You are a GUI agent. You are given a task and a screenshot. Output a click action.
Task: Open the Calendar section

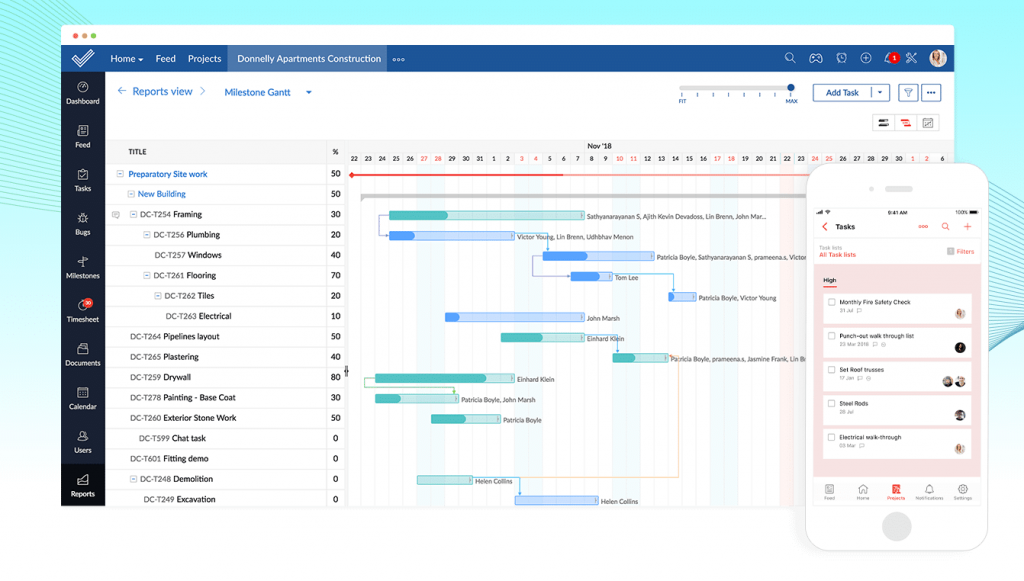tap(82, 398)
